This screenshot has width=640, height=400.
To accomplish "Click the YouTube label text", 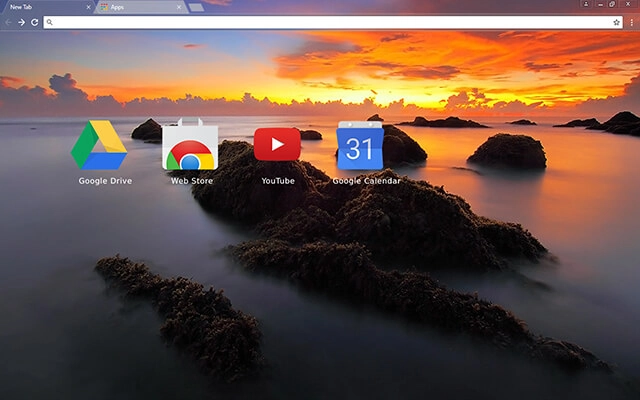I will click(x=278, y=181).
